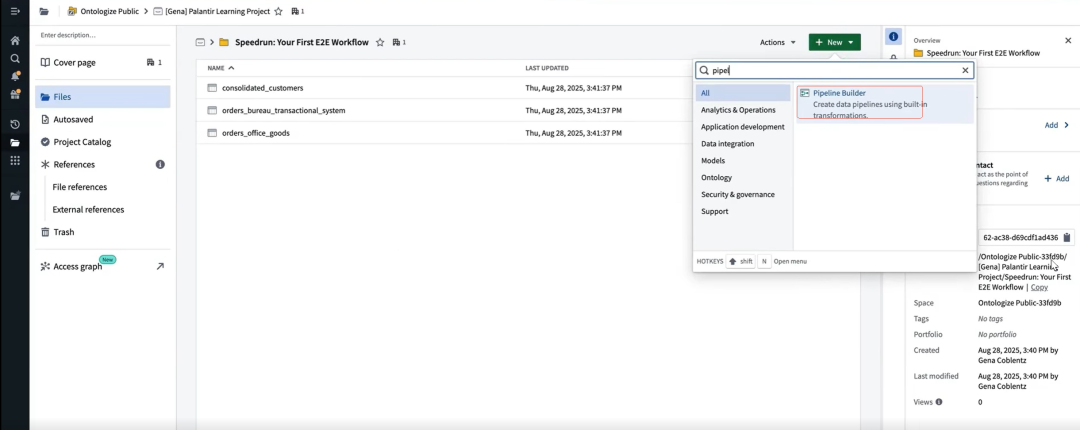Open the orders_office_goods dataset
Image resolution: width=1080 pixels, height=430 pixels.
click(x=256, y=133)
